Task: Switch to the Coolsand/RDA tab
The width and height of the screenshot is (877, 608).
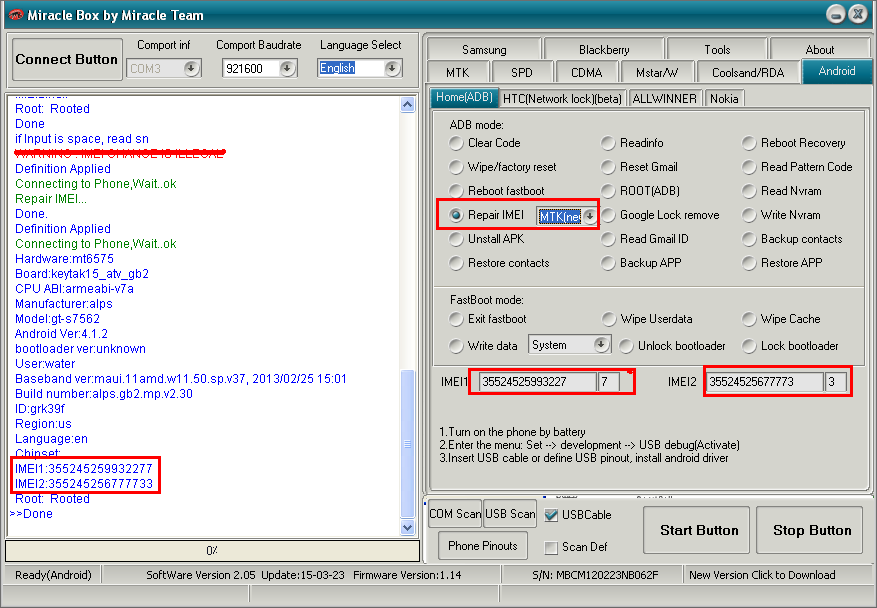Action: point(748,72)
